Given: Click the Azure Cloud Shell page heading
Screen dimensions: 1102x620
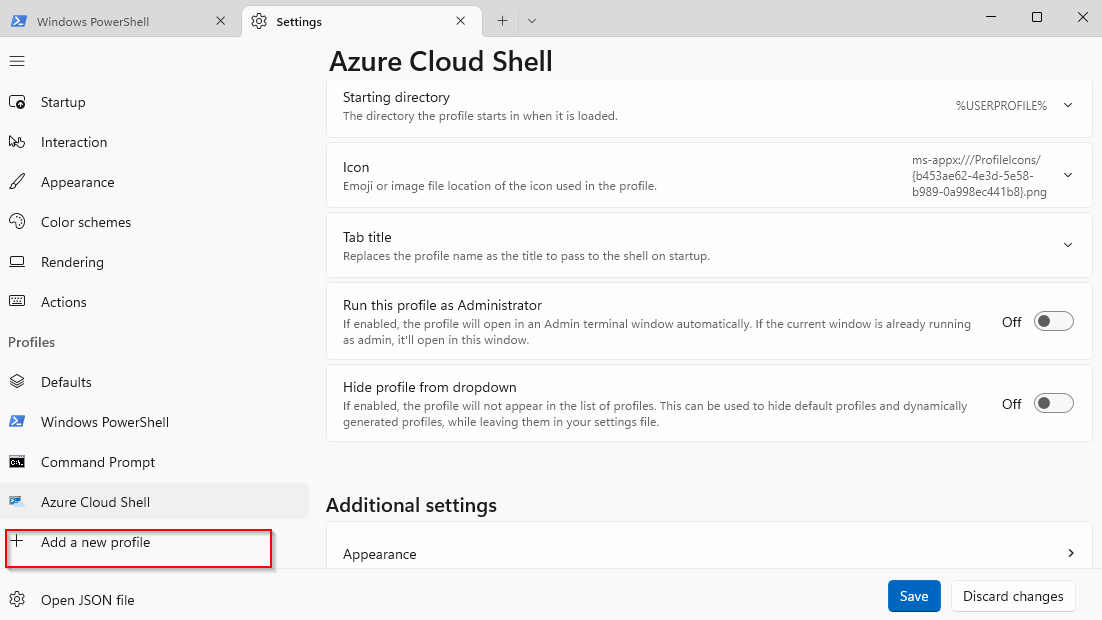Looking at the screenshot, I should [x=441, y=61].
